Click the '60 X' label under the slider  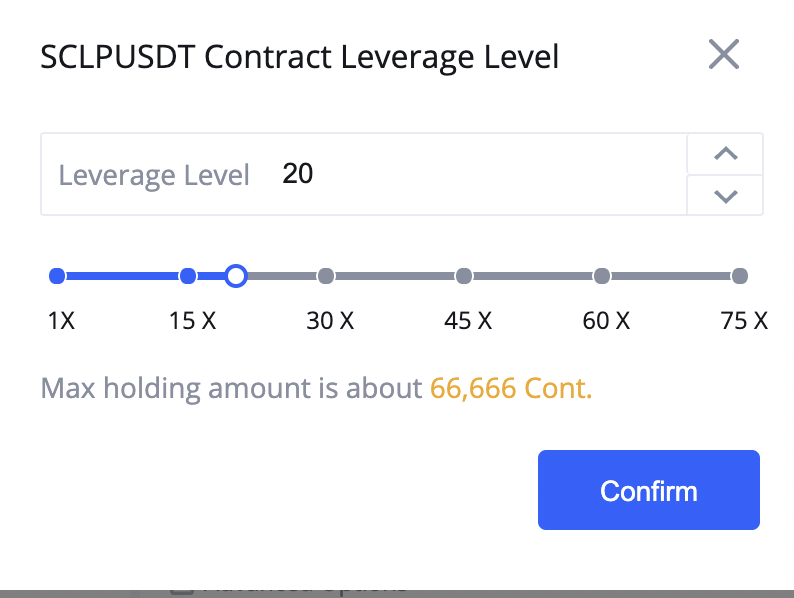(606, 321)
